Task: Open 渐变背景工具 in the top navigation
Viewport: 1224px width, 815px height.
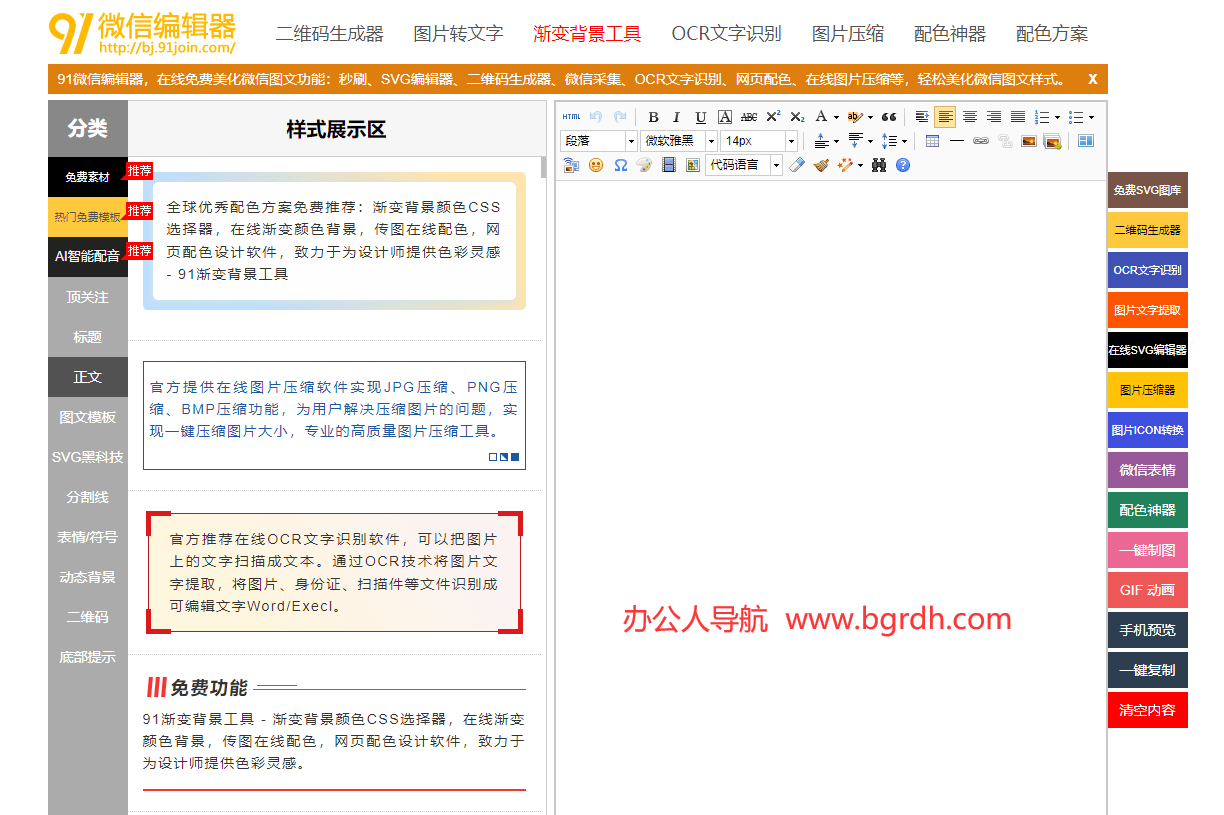Action: pyautogui.click(x=587, y=34)
